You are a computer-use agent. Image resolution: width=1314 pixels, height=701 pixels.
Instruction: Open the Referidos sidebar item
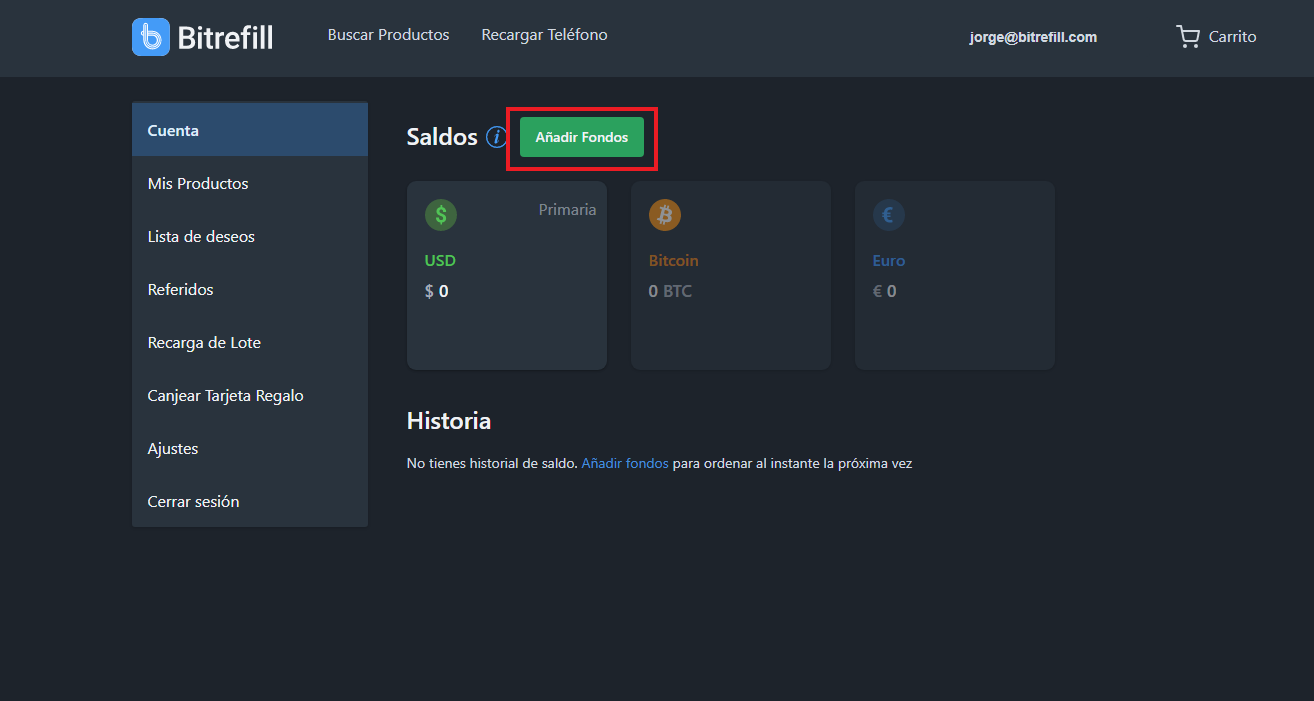250,289
